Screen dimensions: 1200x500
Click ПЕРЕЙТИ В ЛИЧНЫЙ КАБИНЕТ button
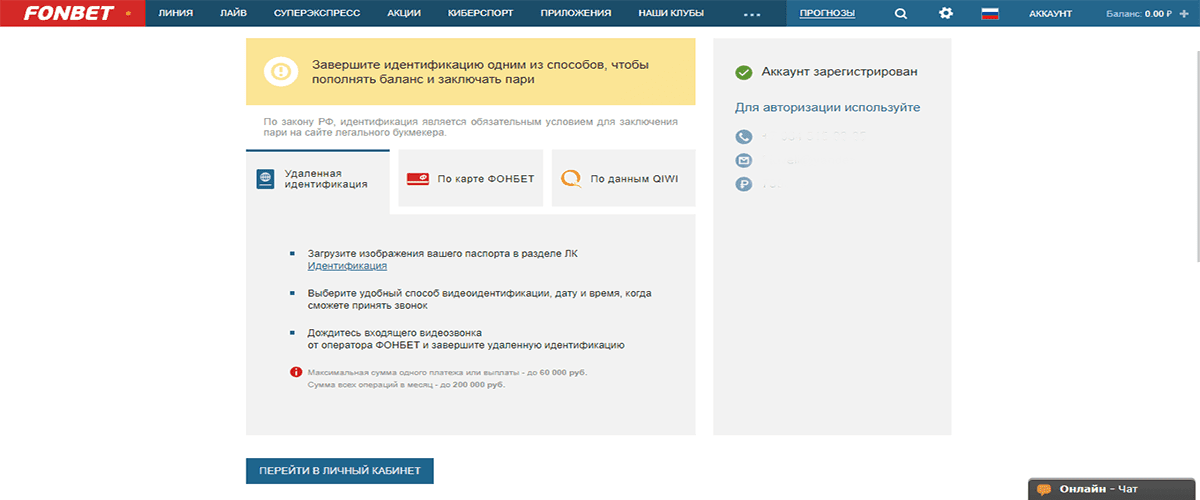pos(340,470)
